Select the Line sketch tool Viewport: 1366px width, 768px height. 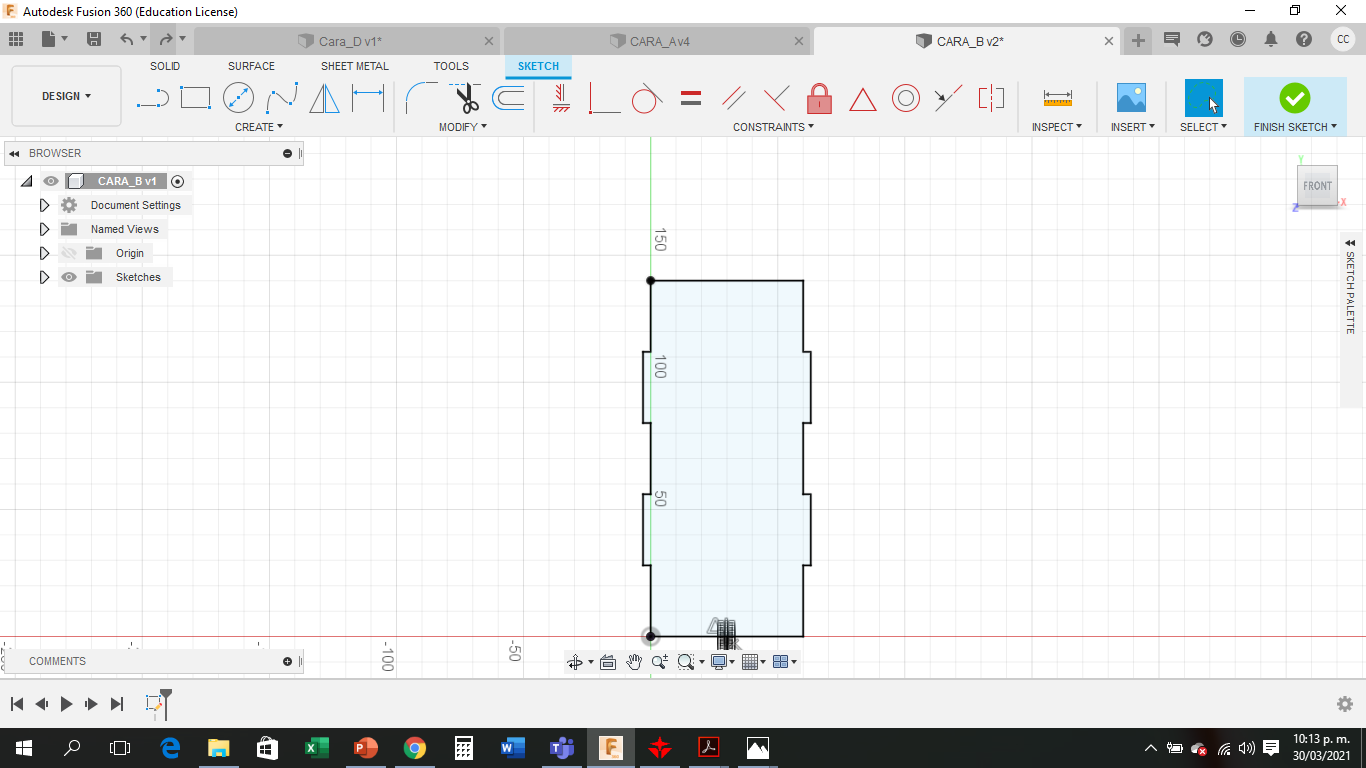point(153,98)
